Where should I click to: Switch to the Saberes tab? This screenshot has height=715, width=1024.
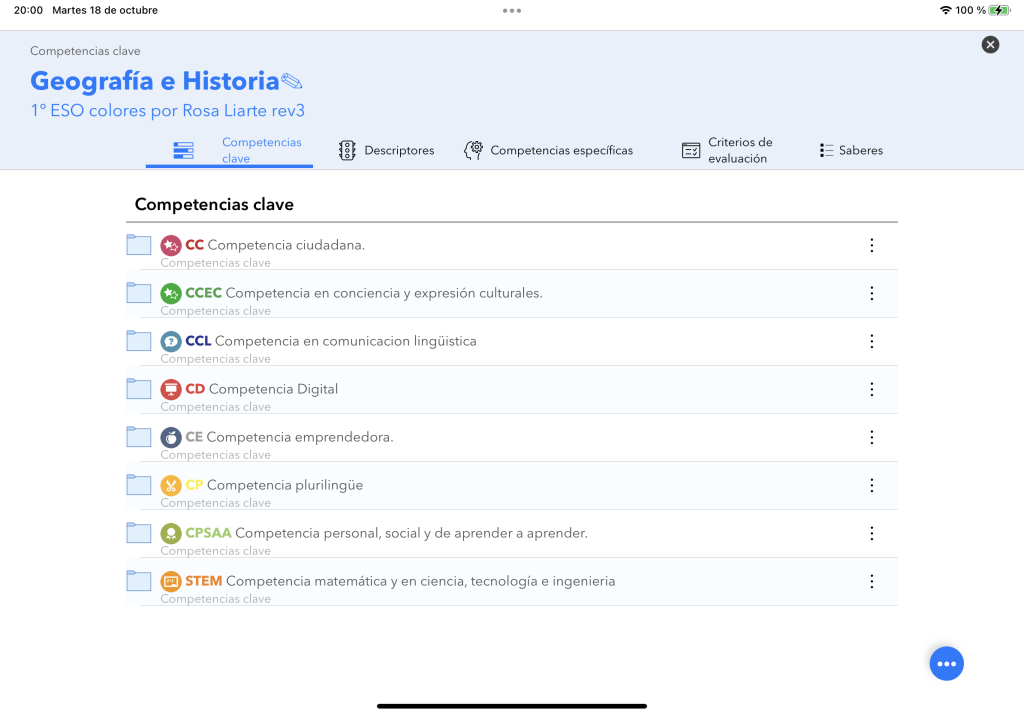point(851,150)
